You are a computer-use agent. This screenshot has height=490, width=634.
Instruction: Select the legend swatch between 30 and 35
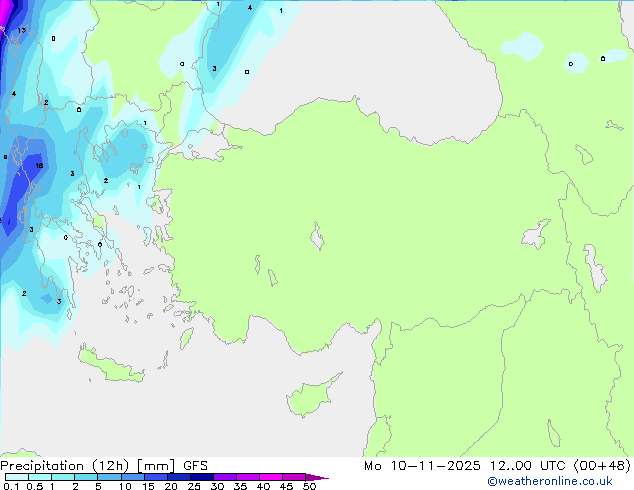click(x=225, y=477)
